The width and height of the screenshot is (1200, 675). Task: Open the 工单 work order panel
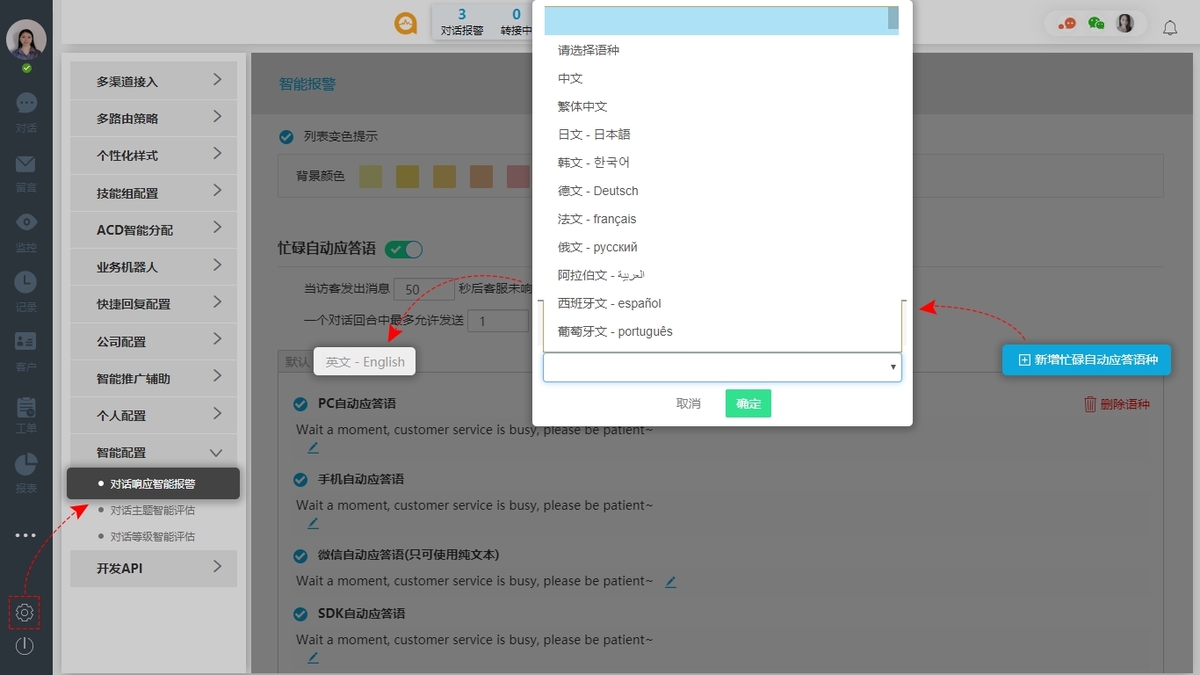tap(25, 412)
